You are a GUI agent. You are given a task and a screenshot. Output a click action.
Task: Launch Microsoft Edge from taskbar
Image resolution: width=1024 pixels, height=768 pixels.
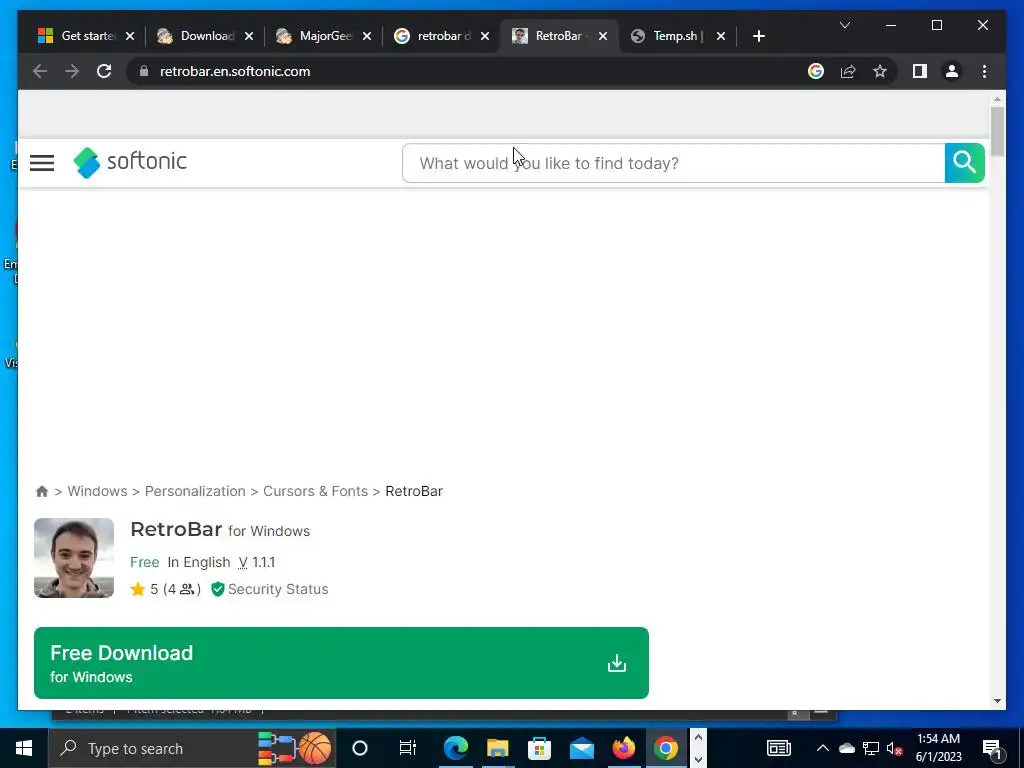[x=456, y=748]
